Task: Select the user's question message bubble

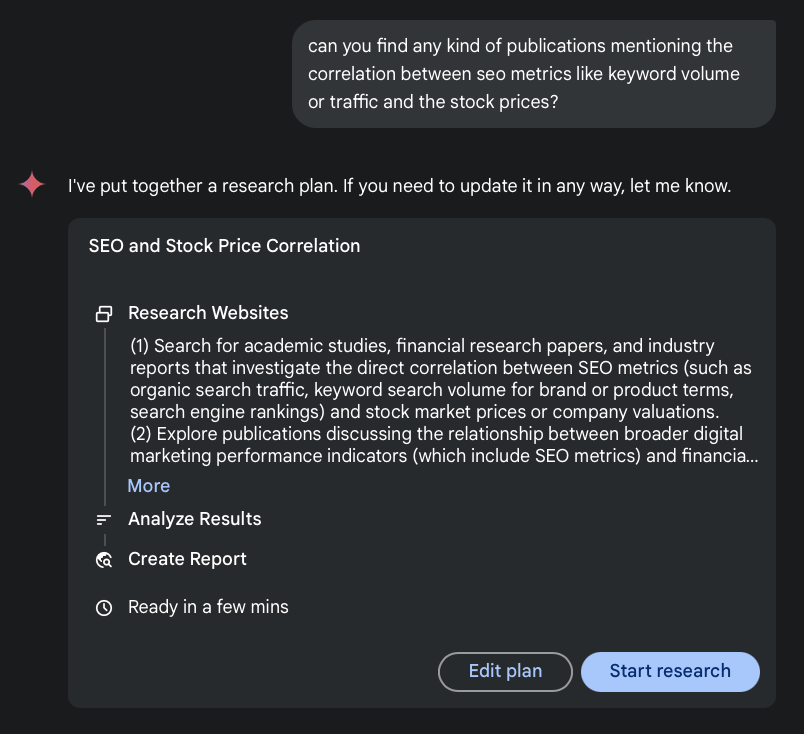Action: tap(533, 73)
